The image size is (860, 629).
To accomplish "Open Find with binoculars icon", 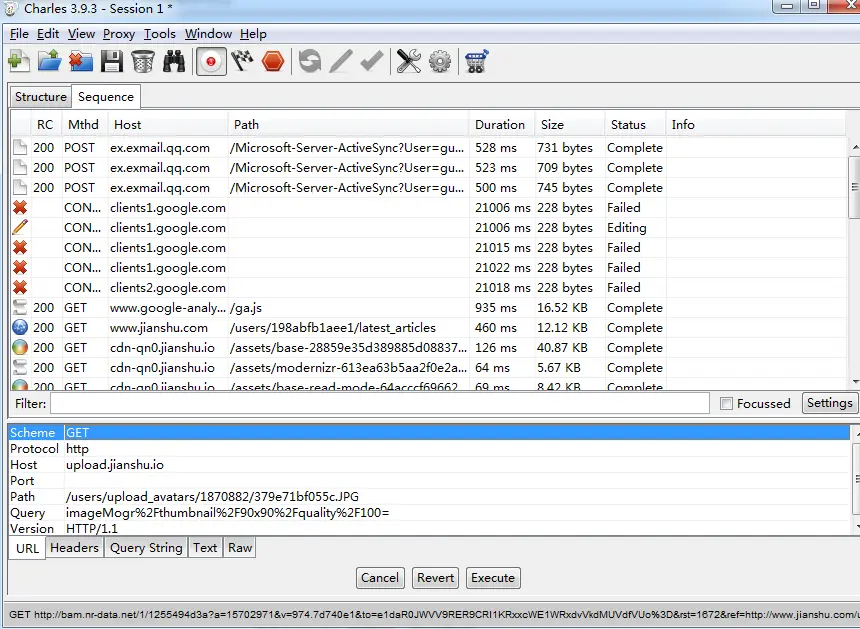I will [x=174, y=61].
